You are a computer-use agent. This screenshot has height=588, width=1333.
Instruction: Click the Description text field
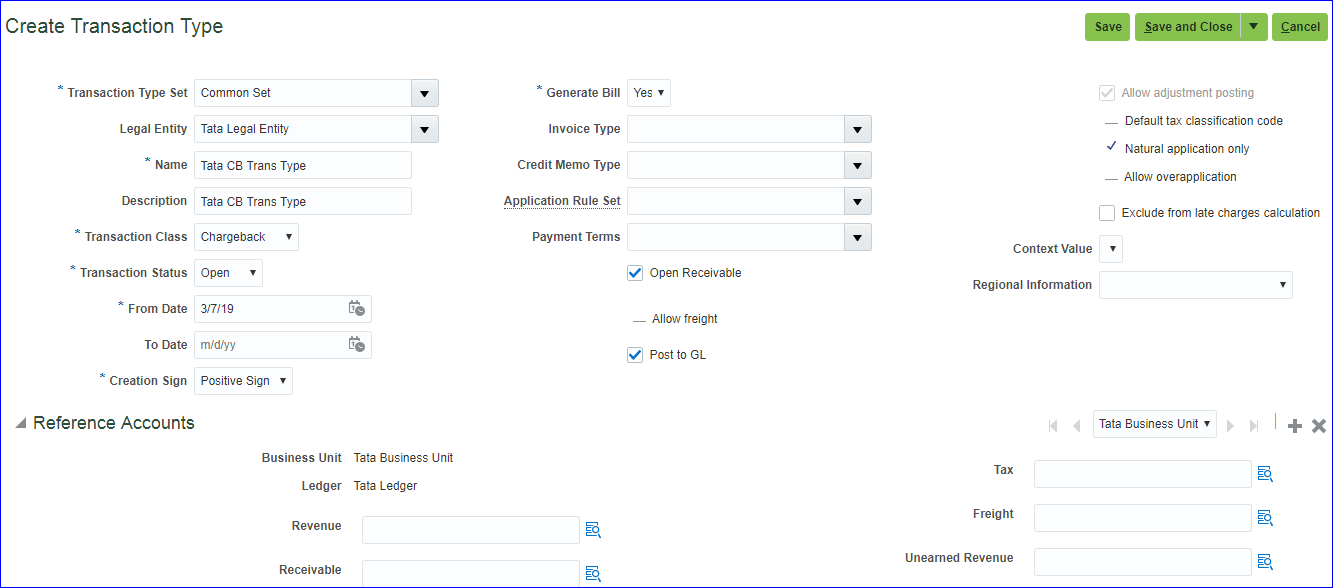tap(302, 201)
